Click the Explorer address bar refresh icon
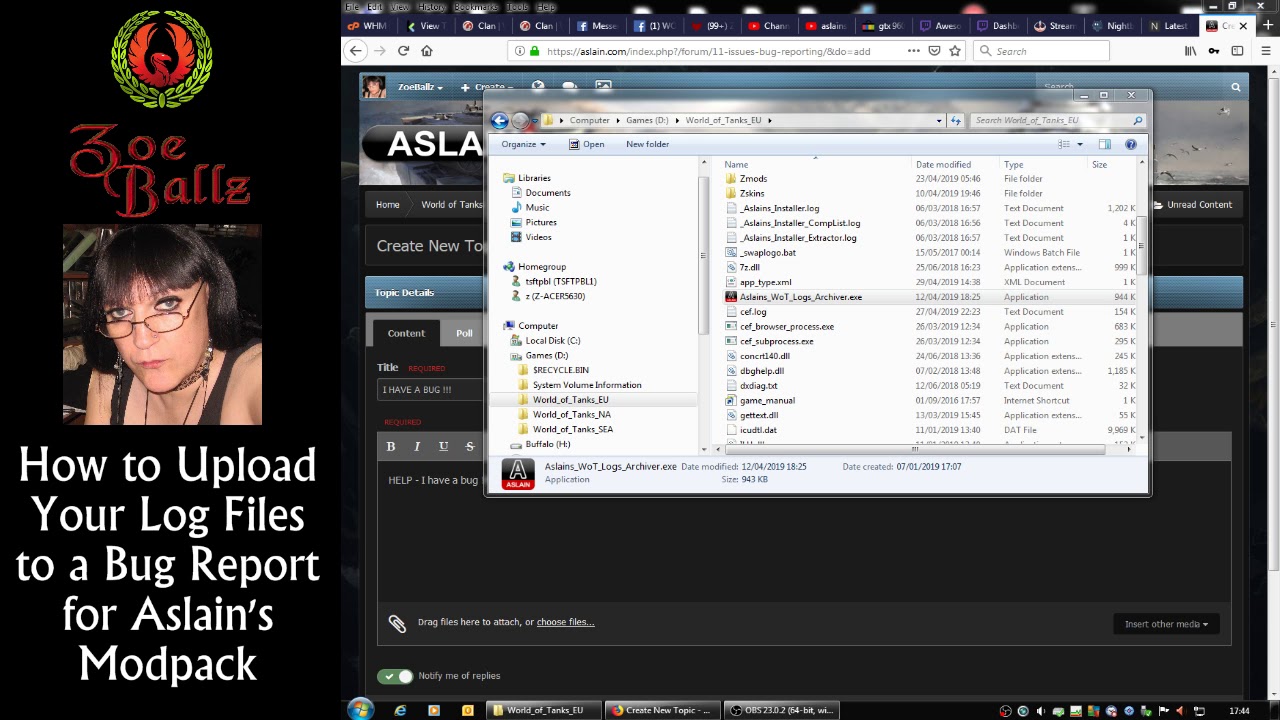Viewport: 1280px width, 720px height. (x=956, y=120)
